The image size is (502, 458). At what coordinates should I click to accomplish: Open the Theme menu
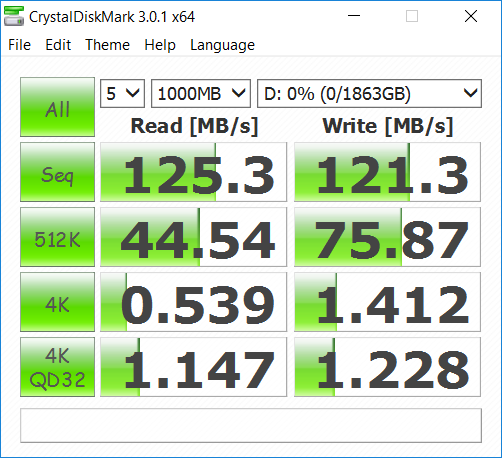pos(107,45)
